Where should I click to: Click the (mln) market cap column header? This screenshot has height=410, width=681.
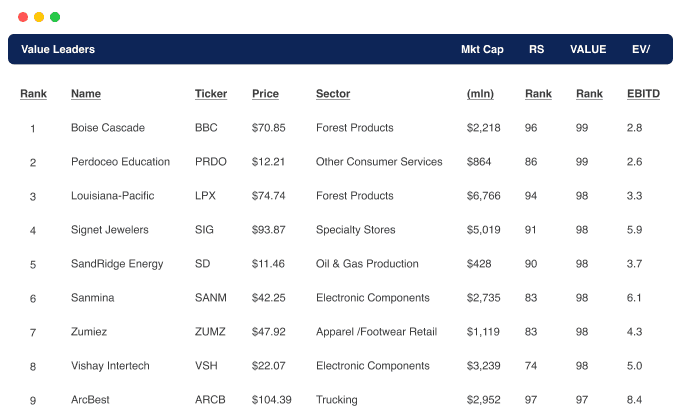tap(480, 94)
